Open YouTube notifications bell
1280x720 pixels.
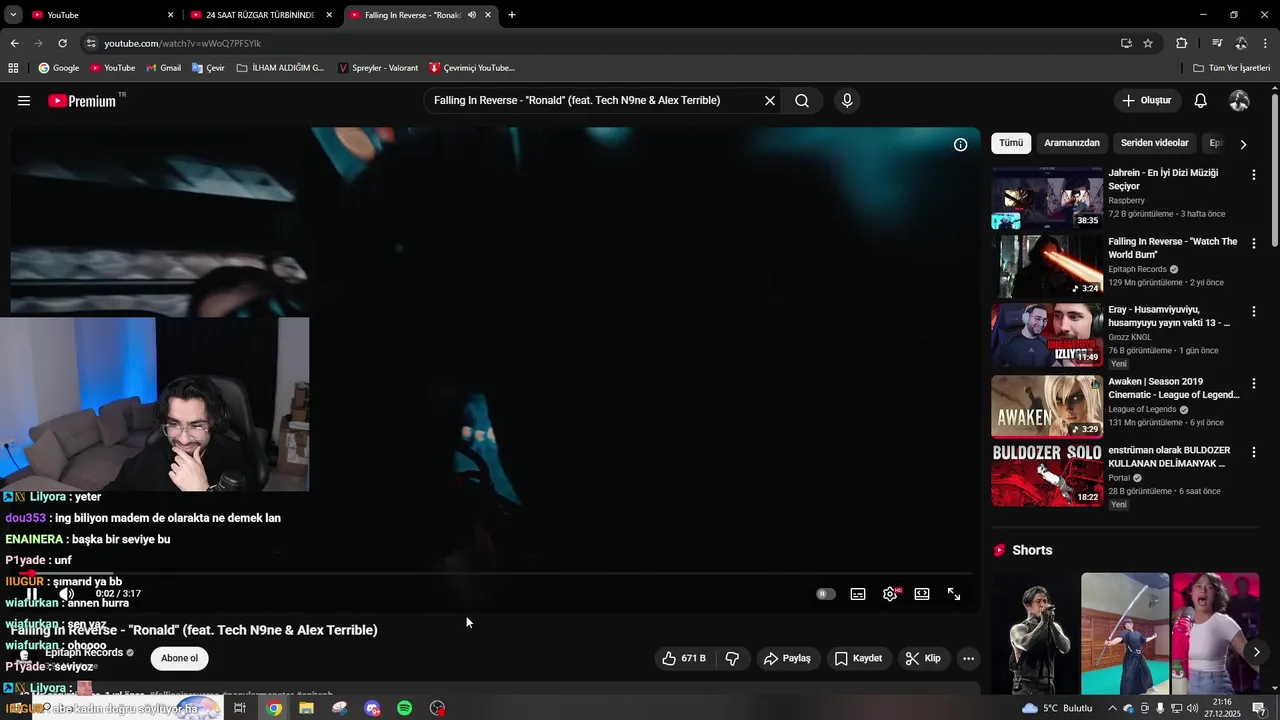click(1201, 101)
